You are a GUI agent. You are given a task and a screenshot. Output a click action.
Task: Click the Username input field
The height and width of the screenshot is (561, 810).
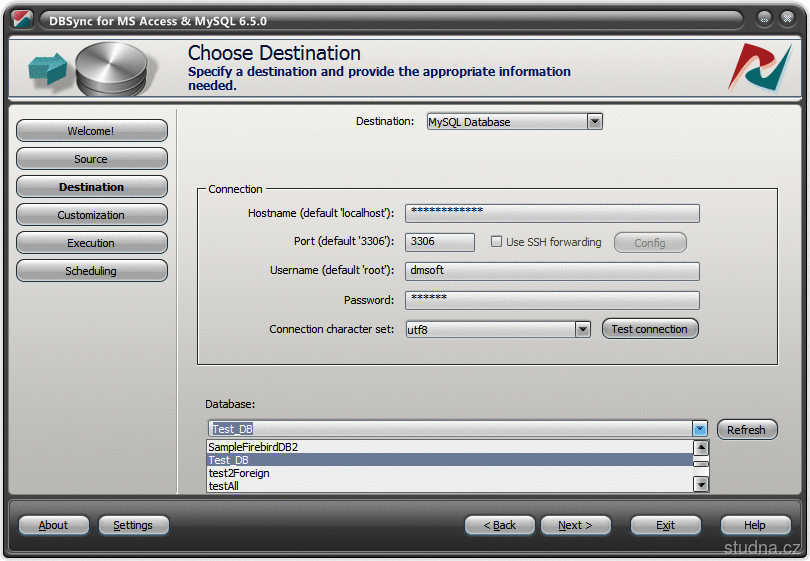552,271
